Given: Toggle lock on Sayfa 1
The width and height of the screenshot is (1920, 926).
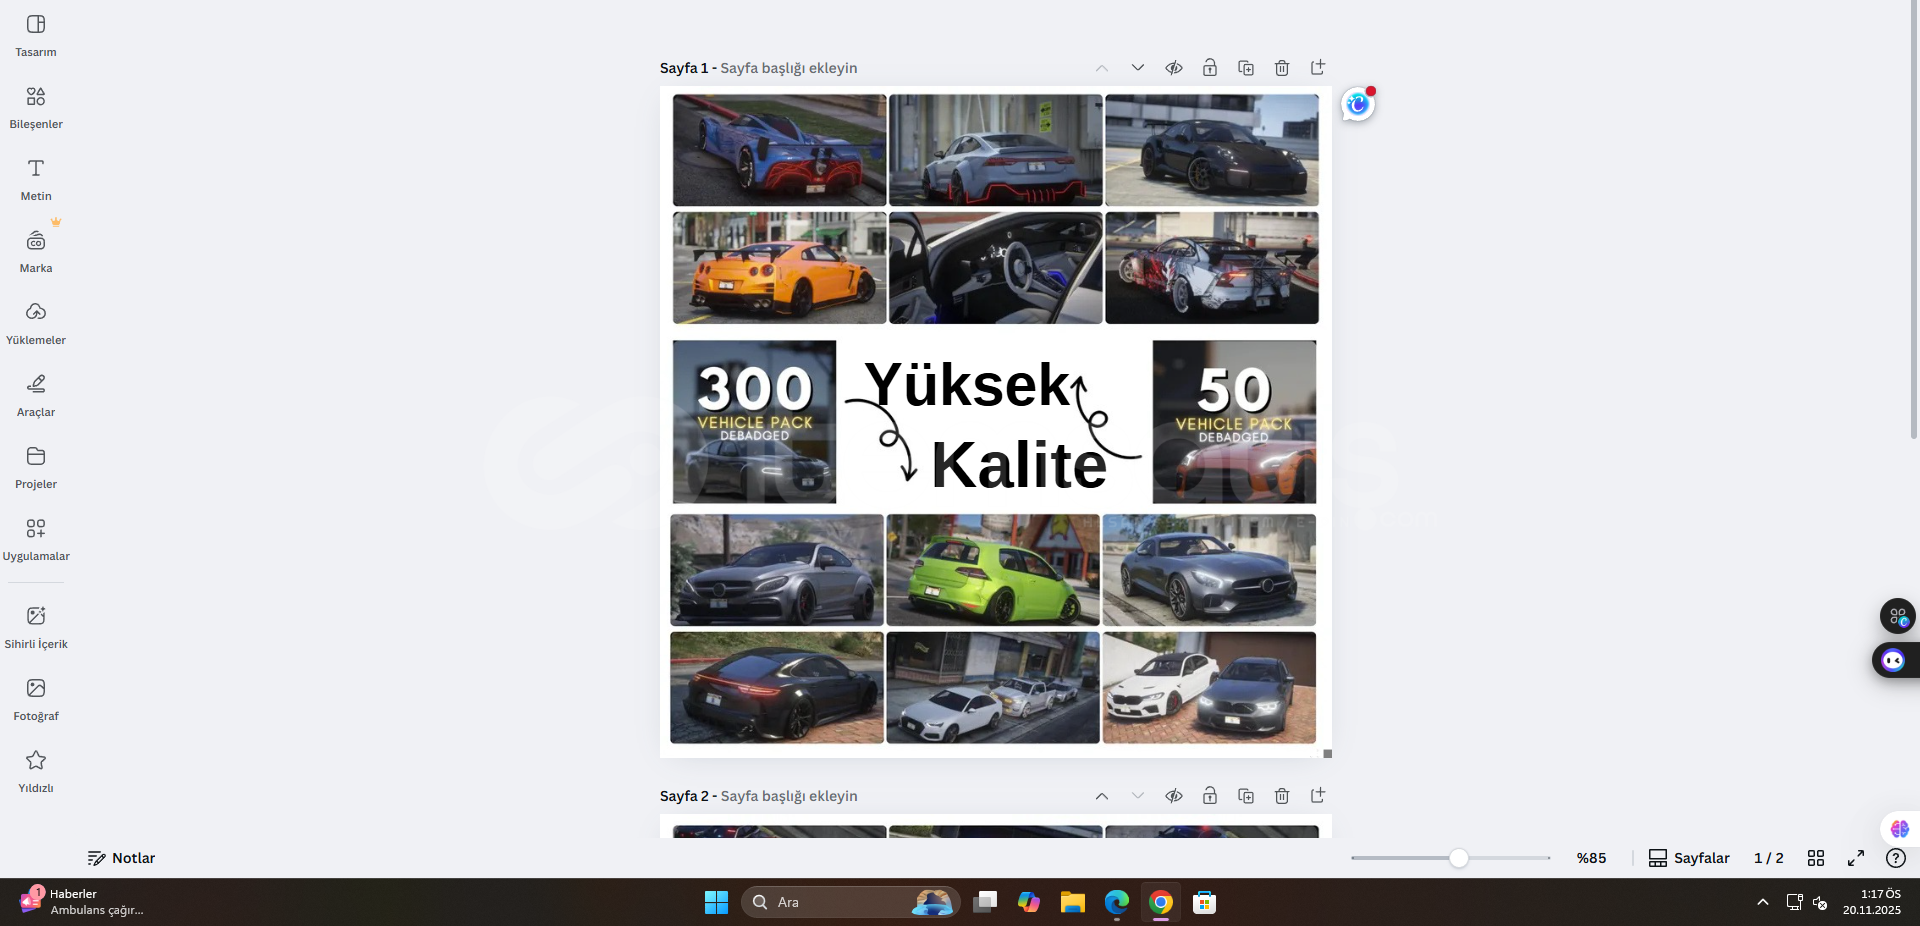Looking at the screenshot, I should (x=1210, y=68).
